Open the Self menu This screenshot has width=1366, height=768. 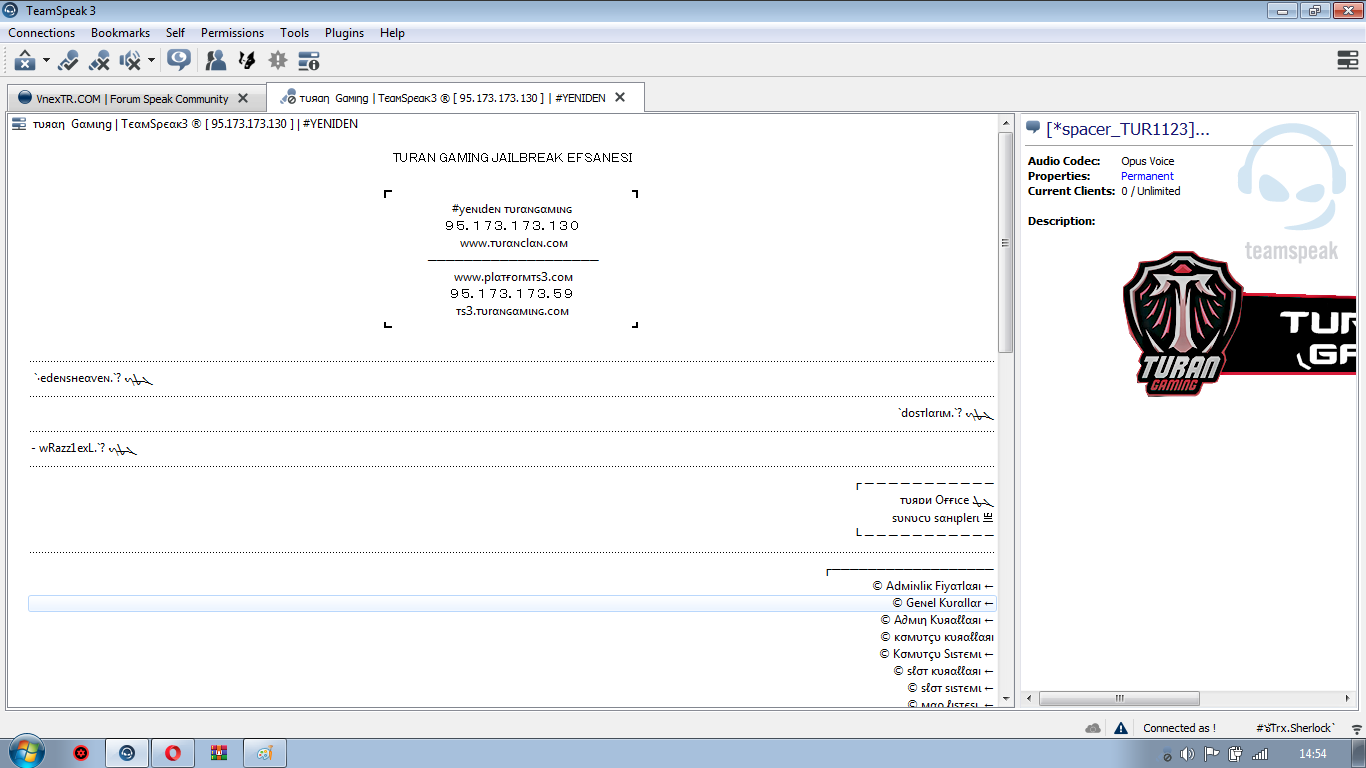pos(175,33)
